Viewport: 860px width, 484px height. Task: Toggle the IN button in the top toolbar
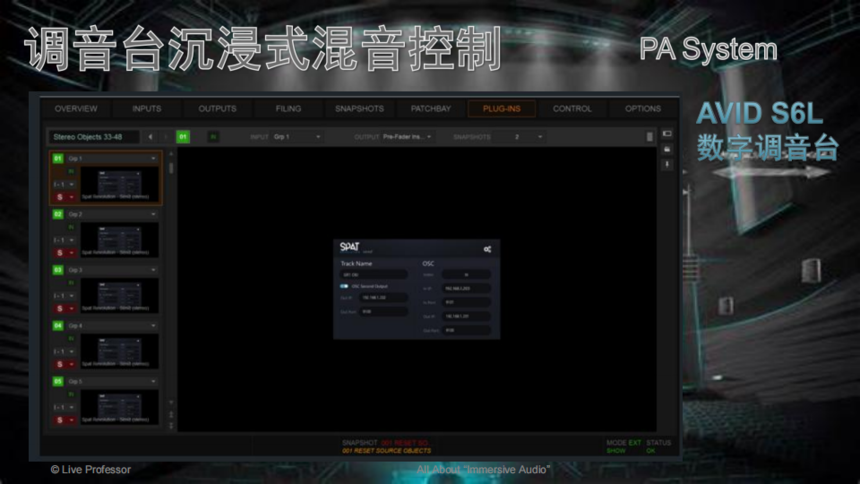[x=213, y=137]
